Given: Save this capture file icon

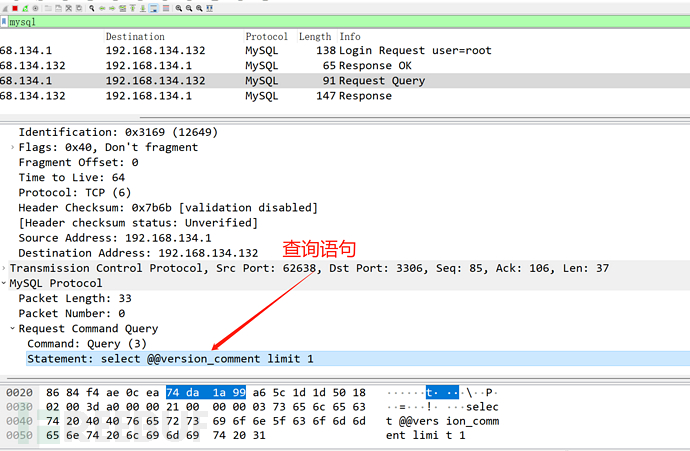Looking at the screenshot, I should 58,8.
